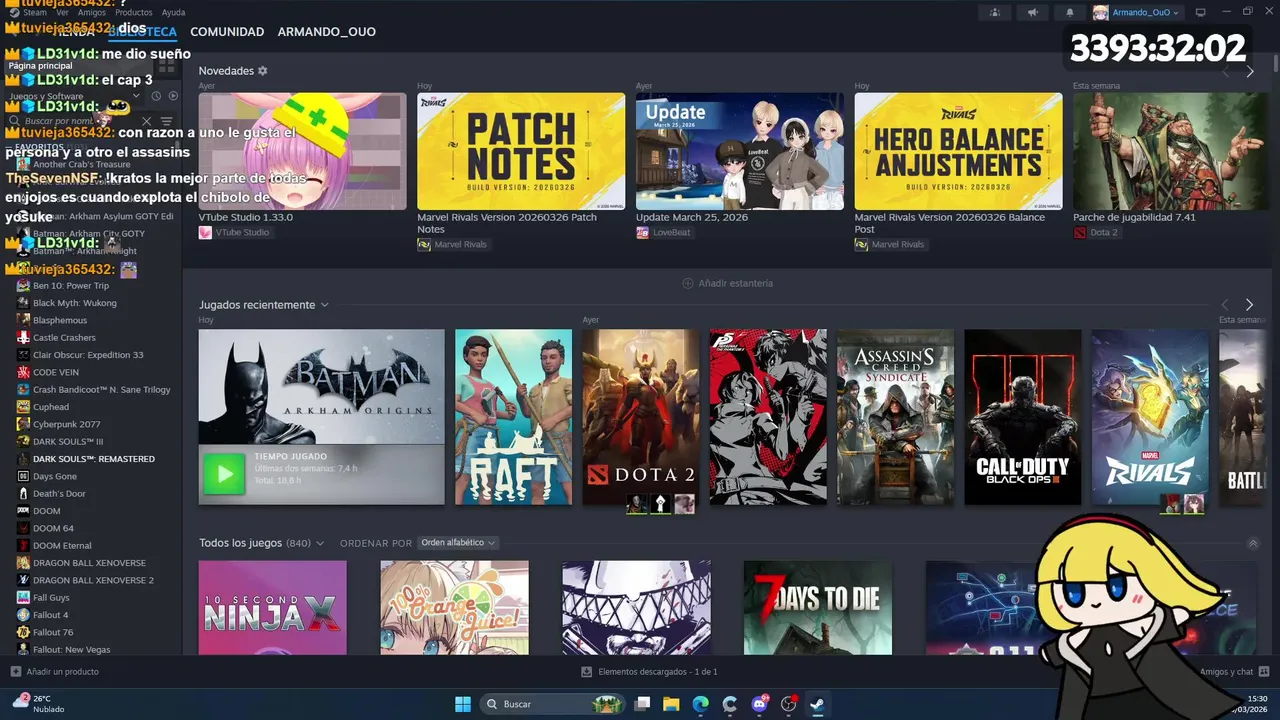This screenshot has height=720, width=1280.
Task: Click the next arrow in the Novedades shelf
Action: click(1249, 71)
